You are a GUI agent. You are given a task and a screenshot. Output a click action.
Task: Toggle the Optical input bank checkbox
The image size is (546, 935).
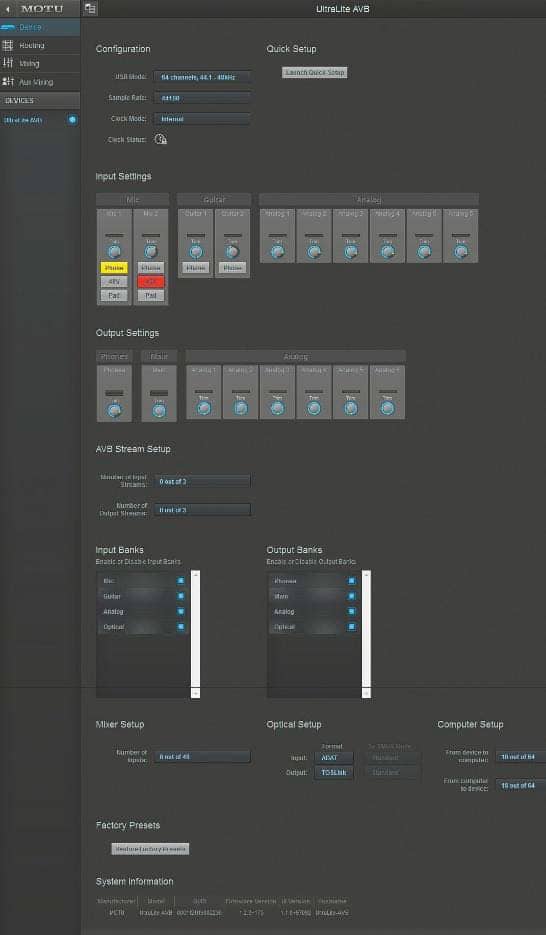(181, 627)
